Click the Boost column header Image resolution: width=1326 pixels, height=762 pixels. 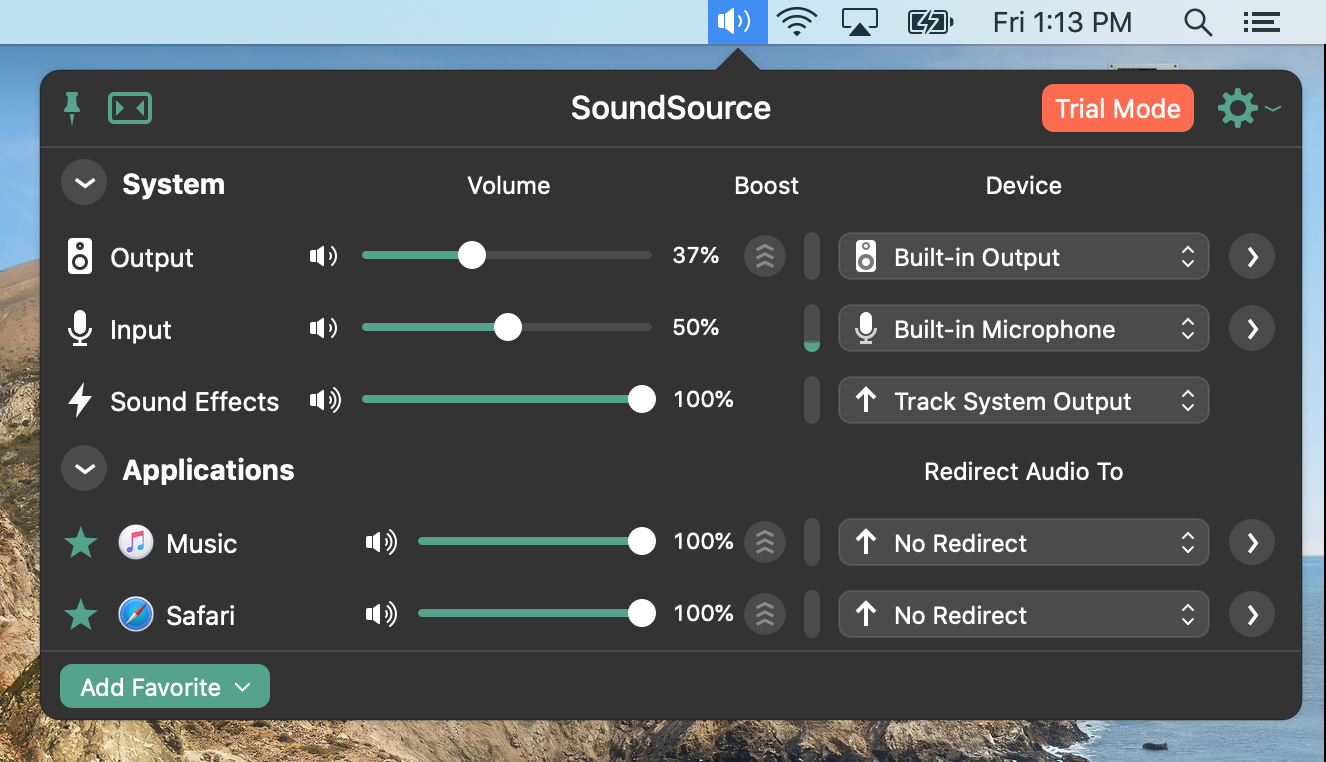point(767,186)
